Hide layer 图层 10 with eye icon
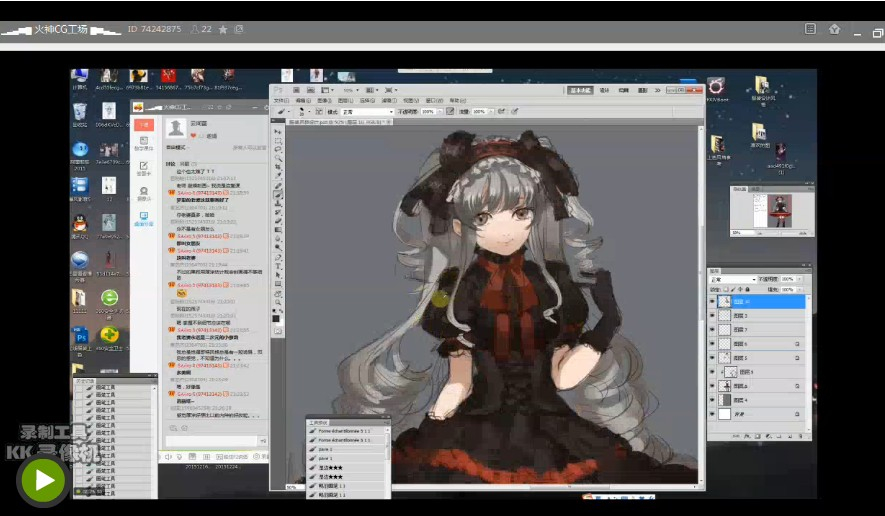885x516 pixels. (x=712, y=301)
